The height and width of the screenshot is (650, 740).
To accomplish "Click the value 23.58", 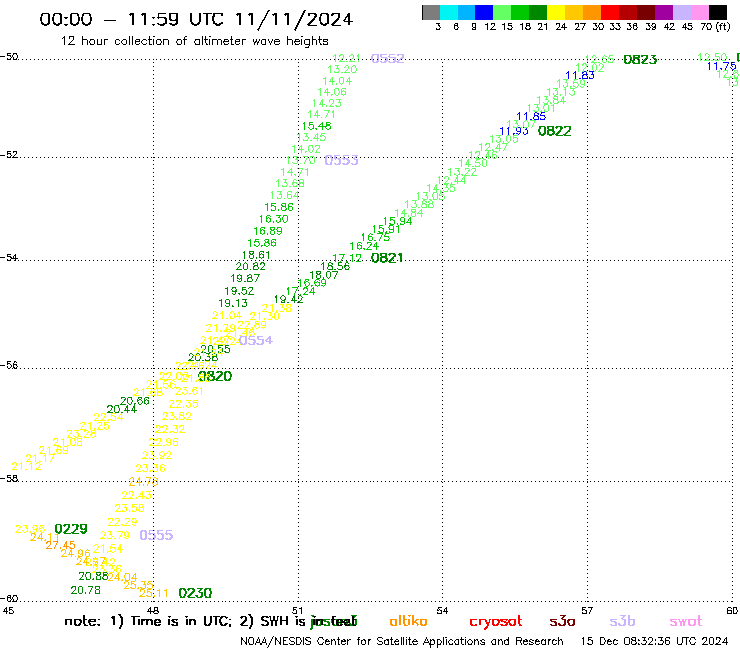I will 129,508.
